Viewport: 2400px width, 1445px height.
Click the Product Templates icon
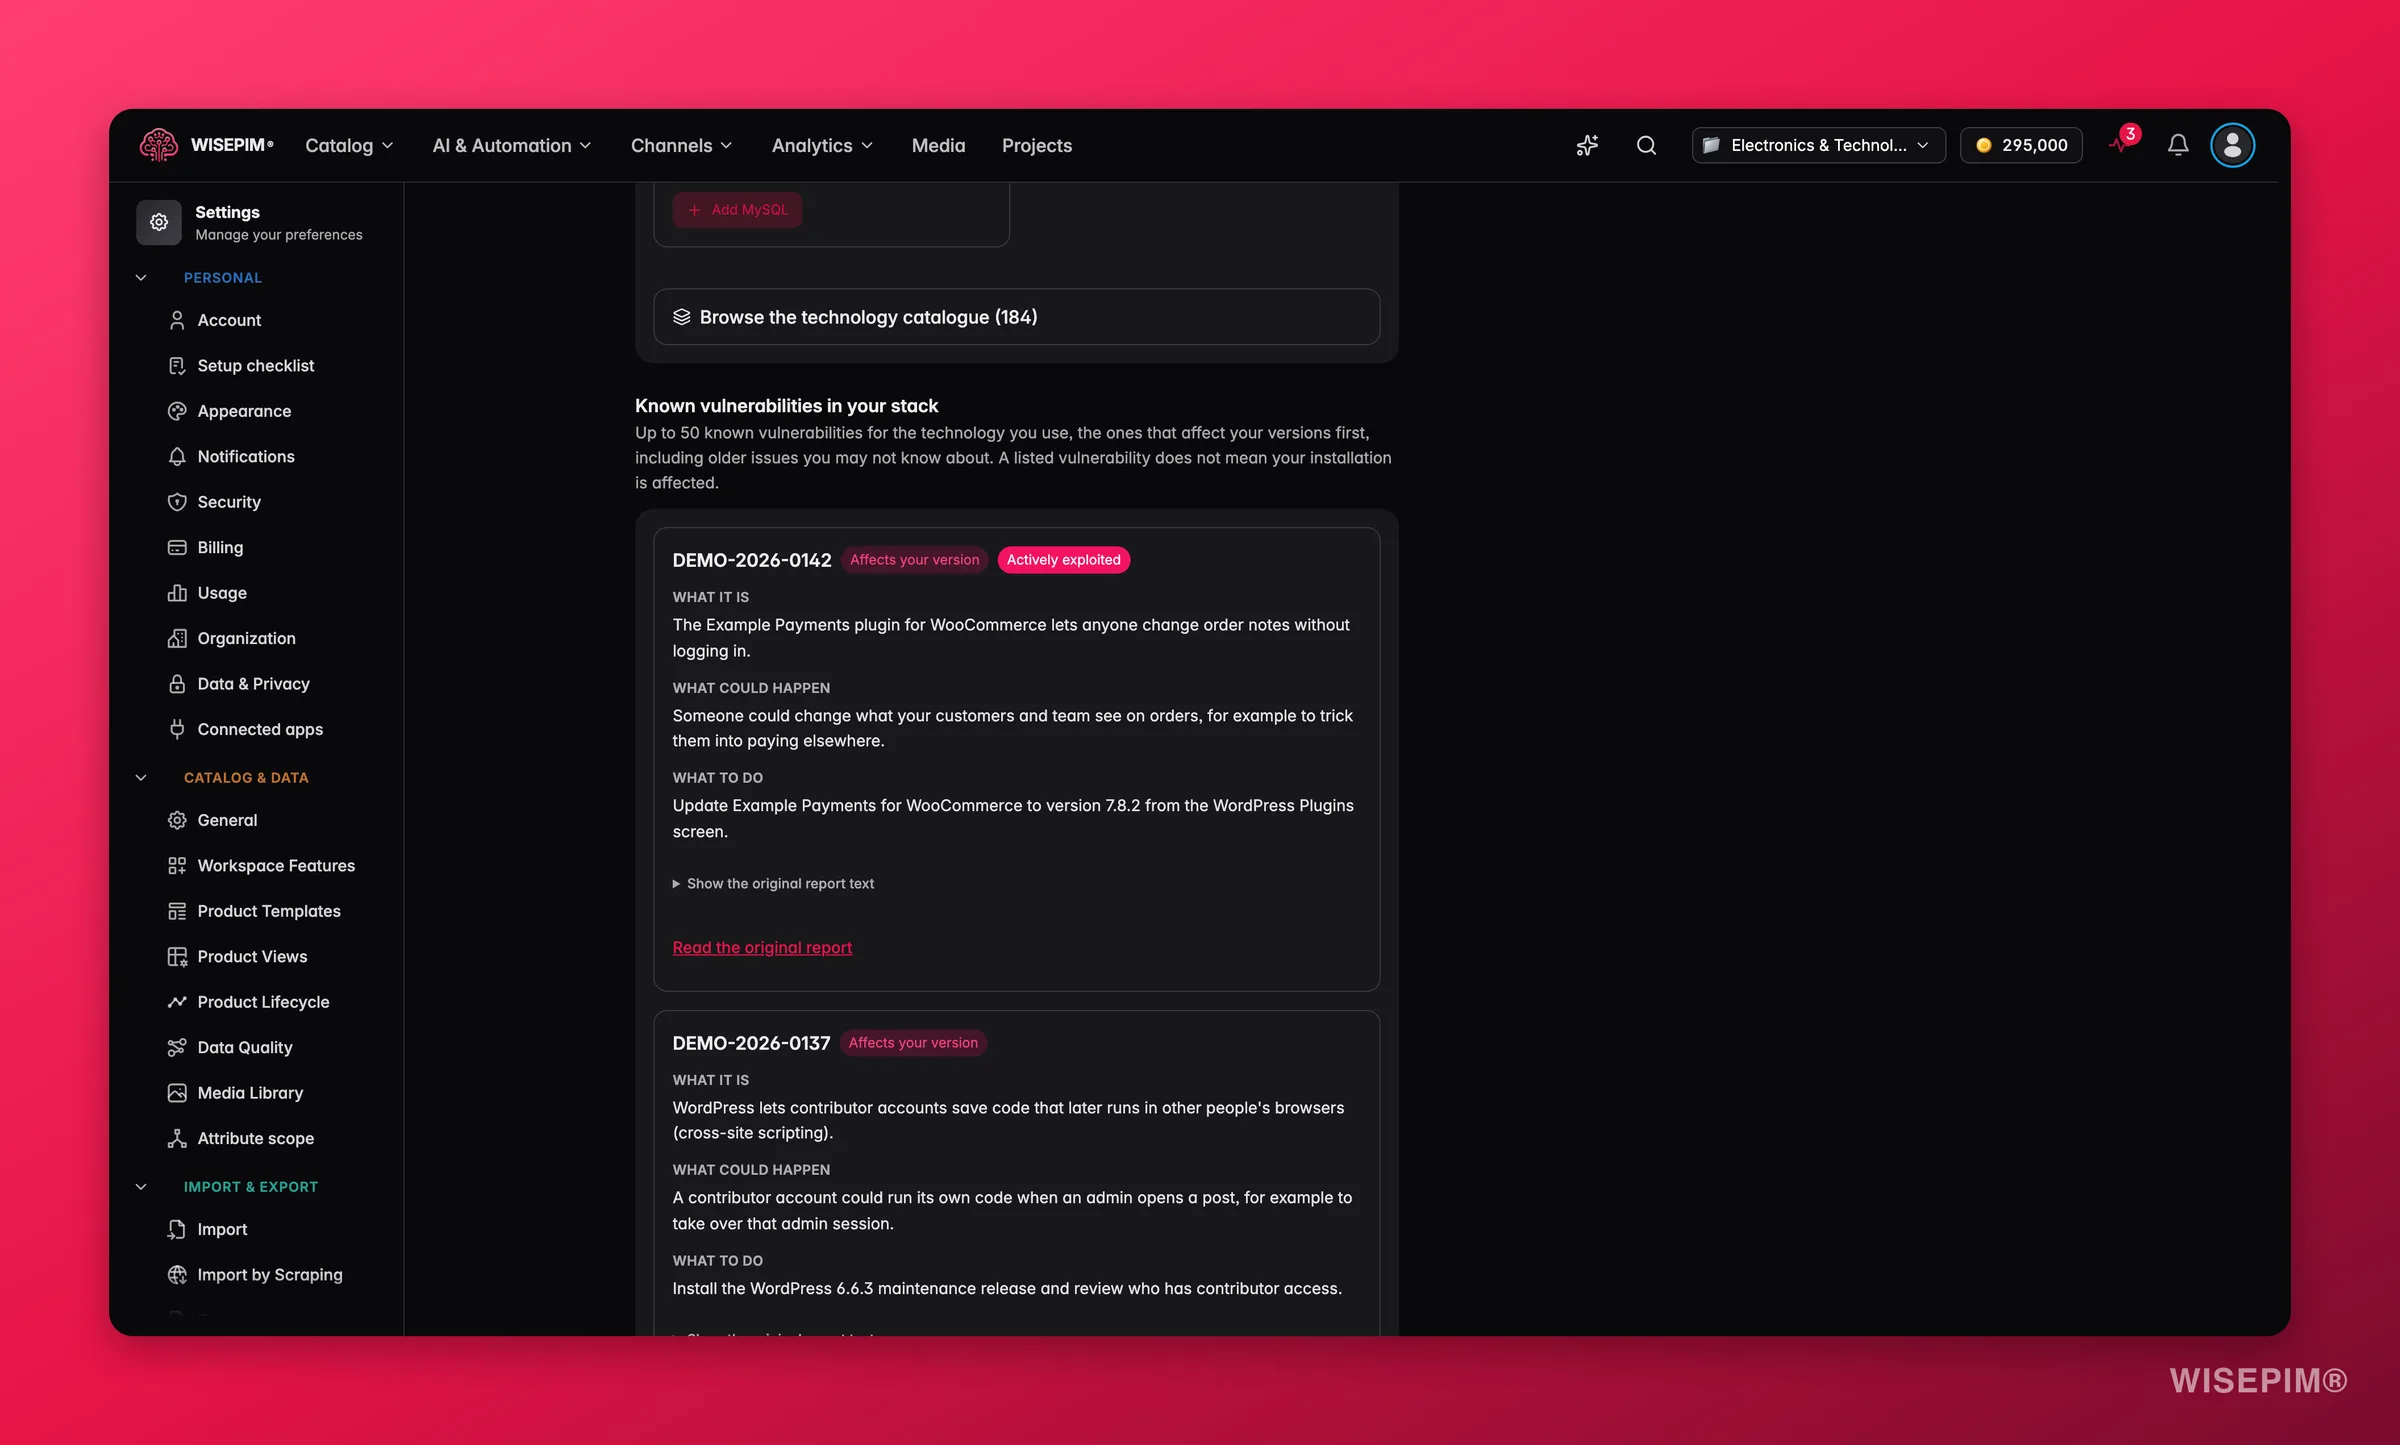click(x=177, y=911)
